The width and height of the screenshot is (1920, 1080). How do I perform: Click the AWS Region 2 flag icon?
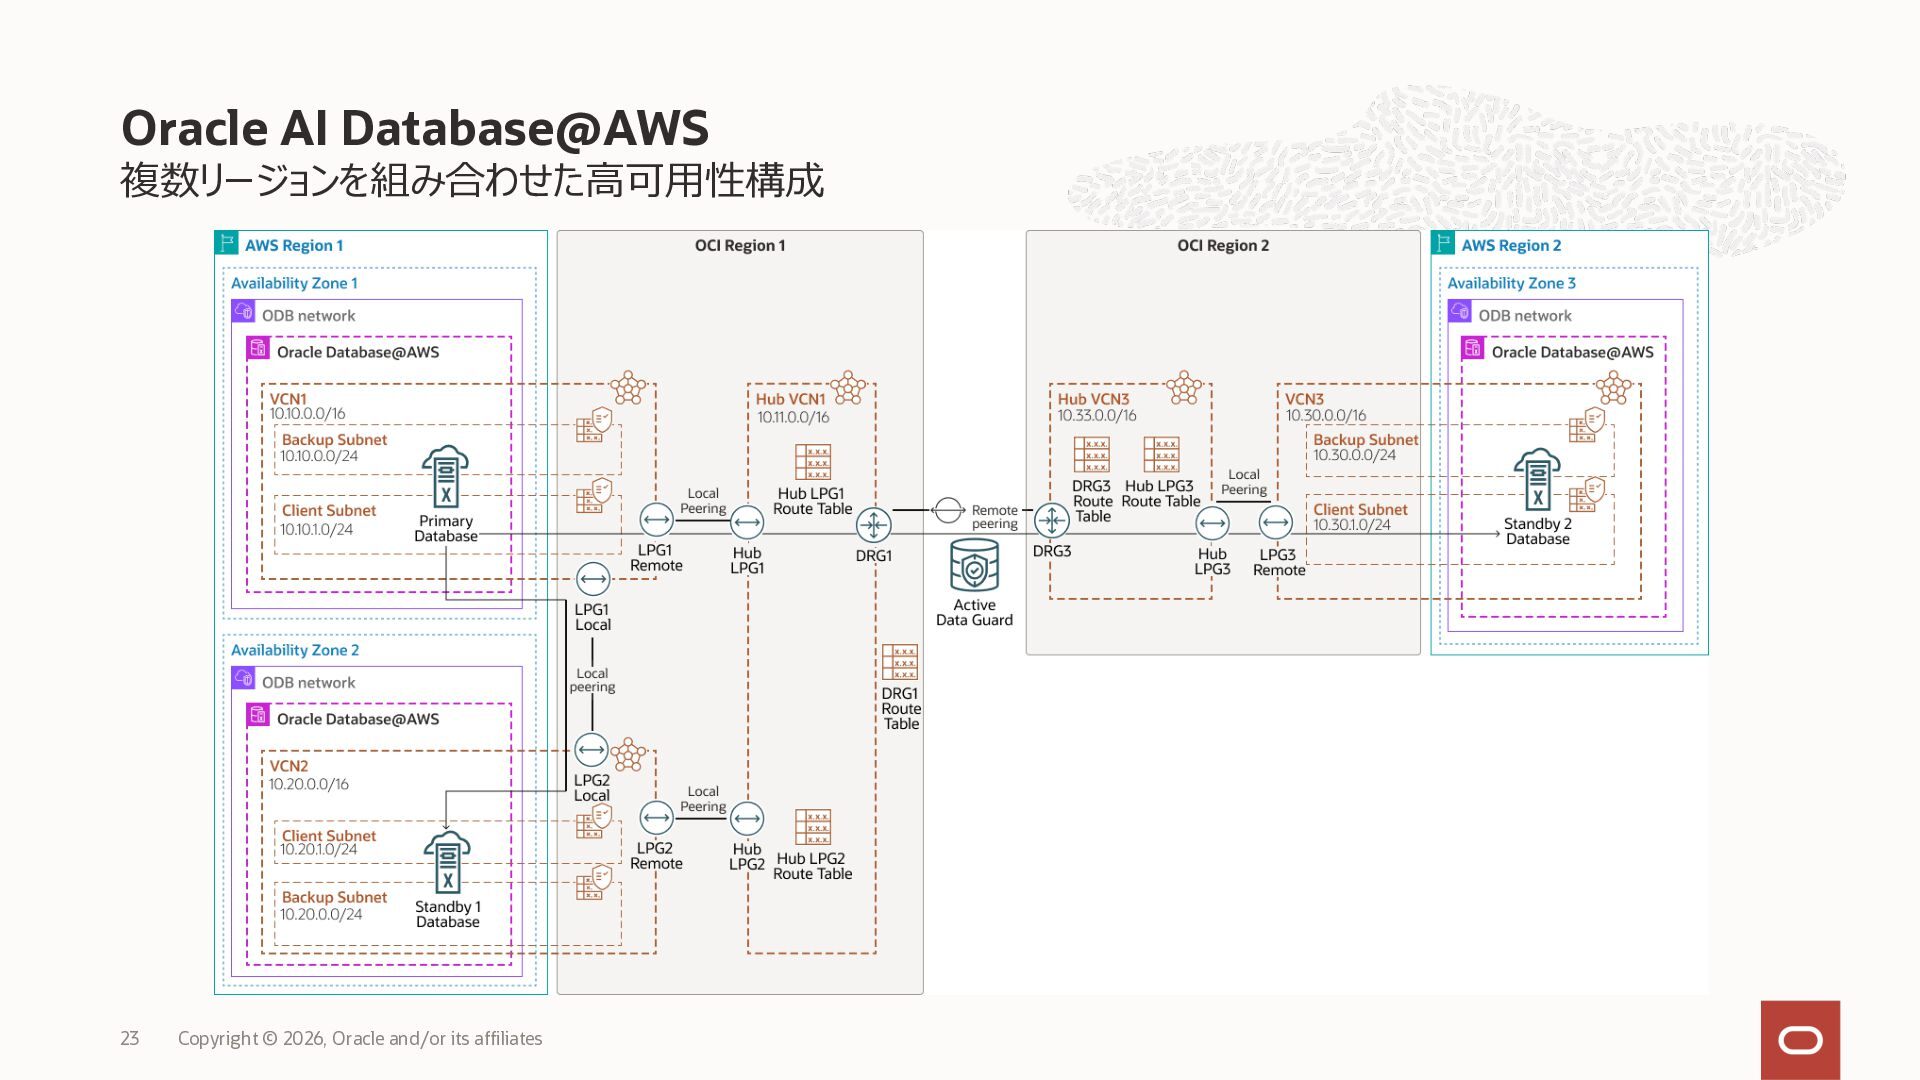click(x=1443, y=243)
